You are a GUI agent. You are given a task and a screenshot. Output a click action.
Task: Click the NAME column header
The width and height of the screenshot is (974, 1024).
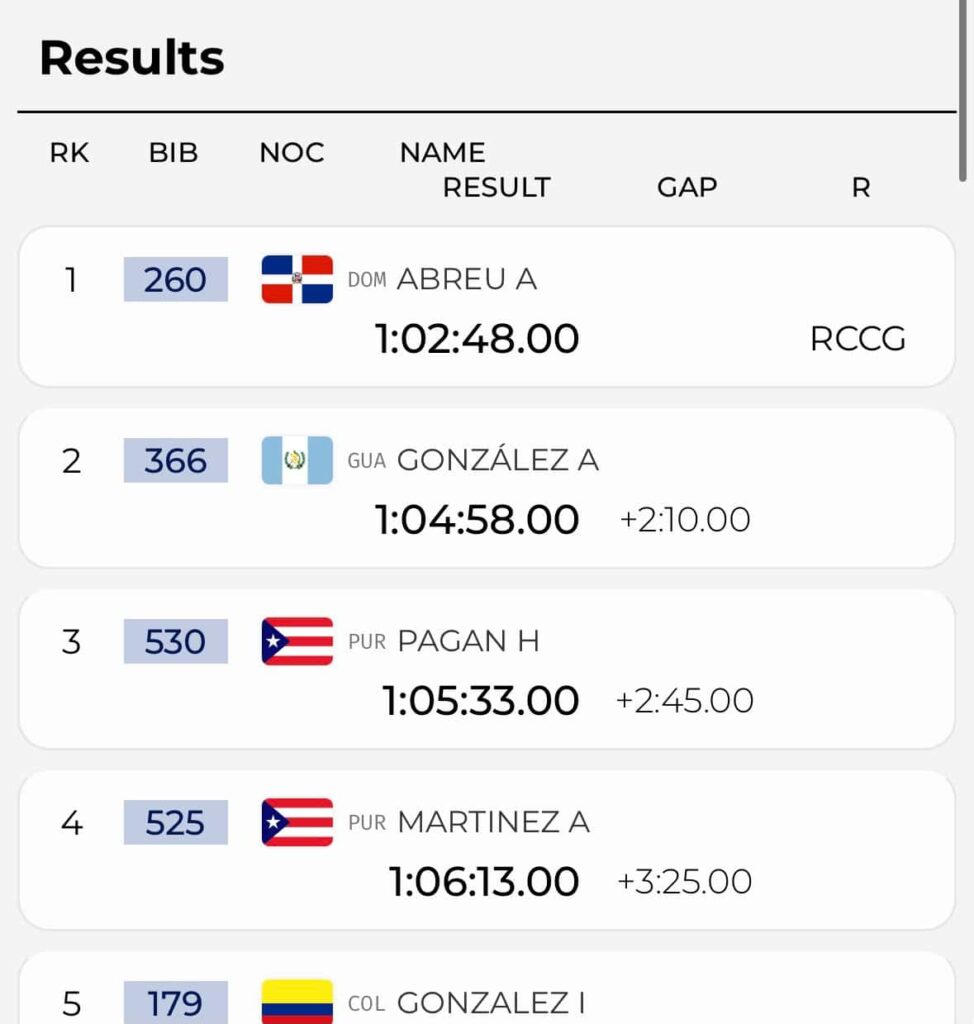(x=442, y=153)
